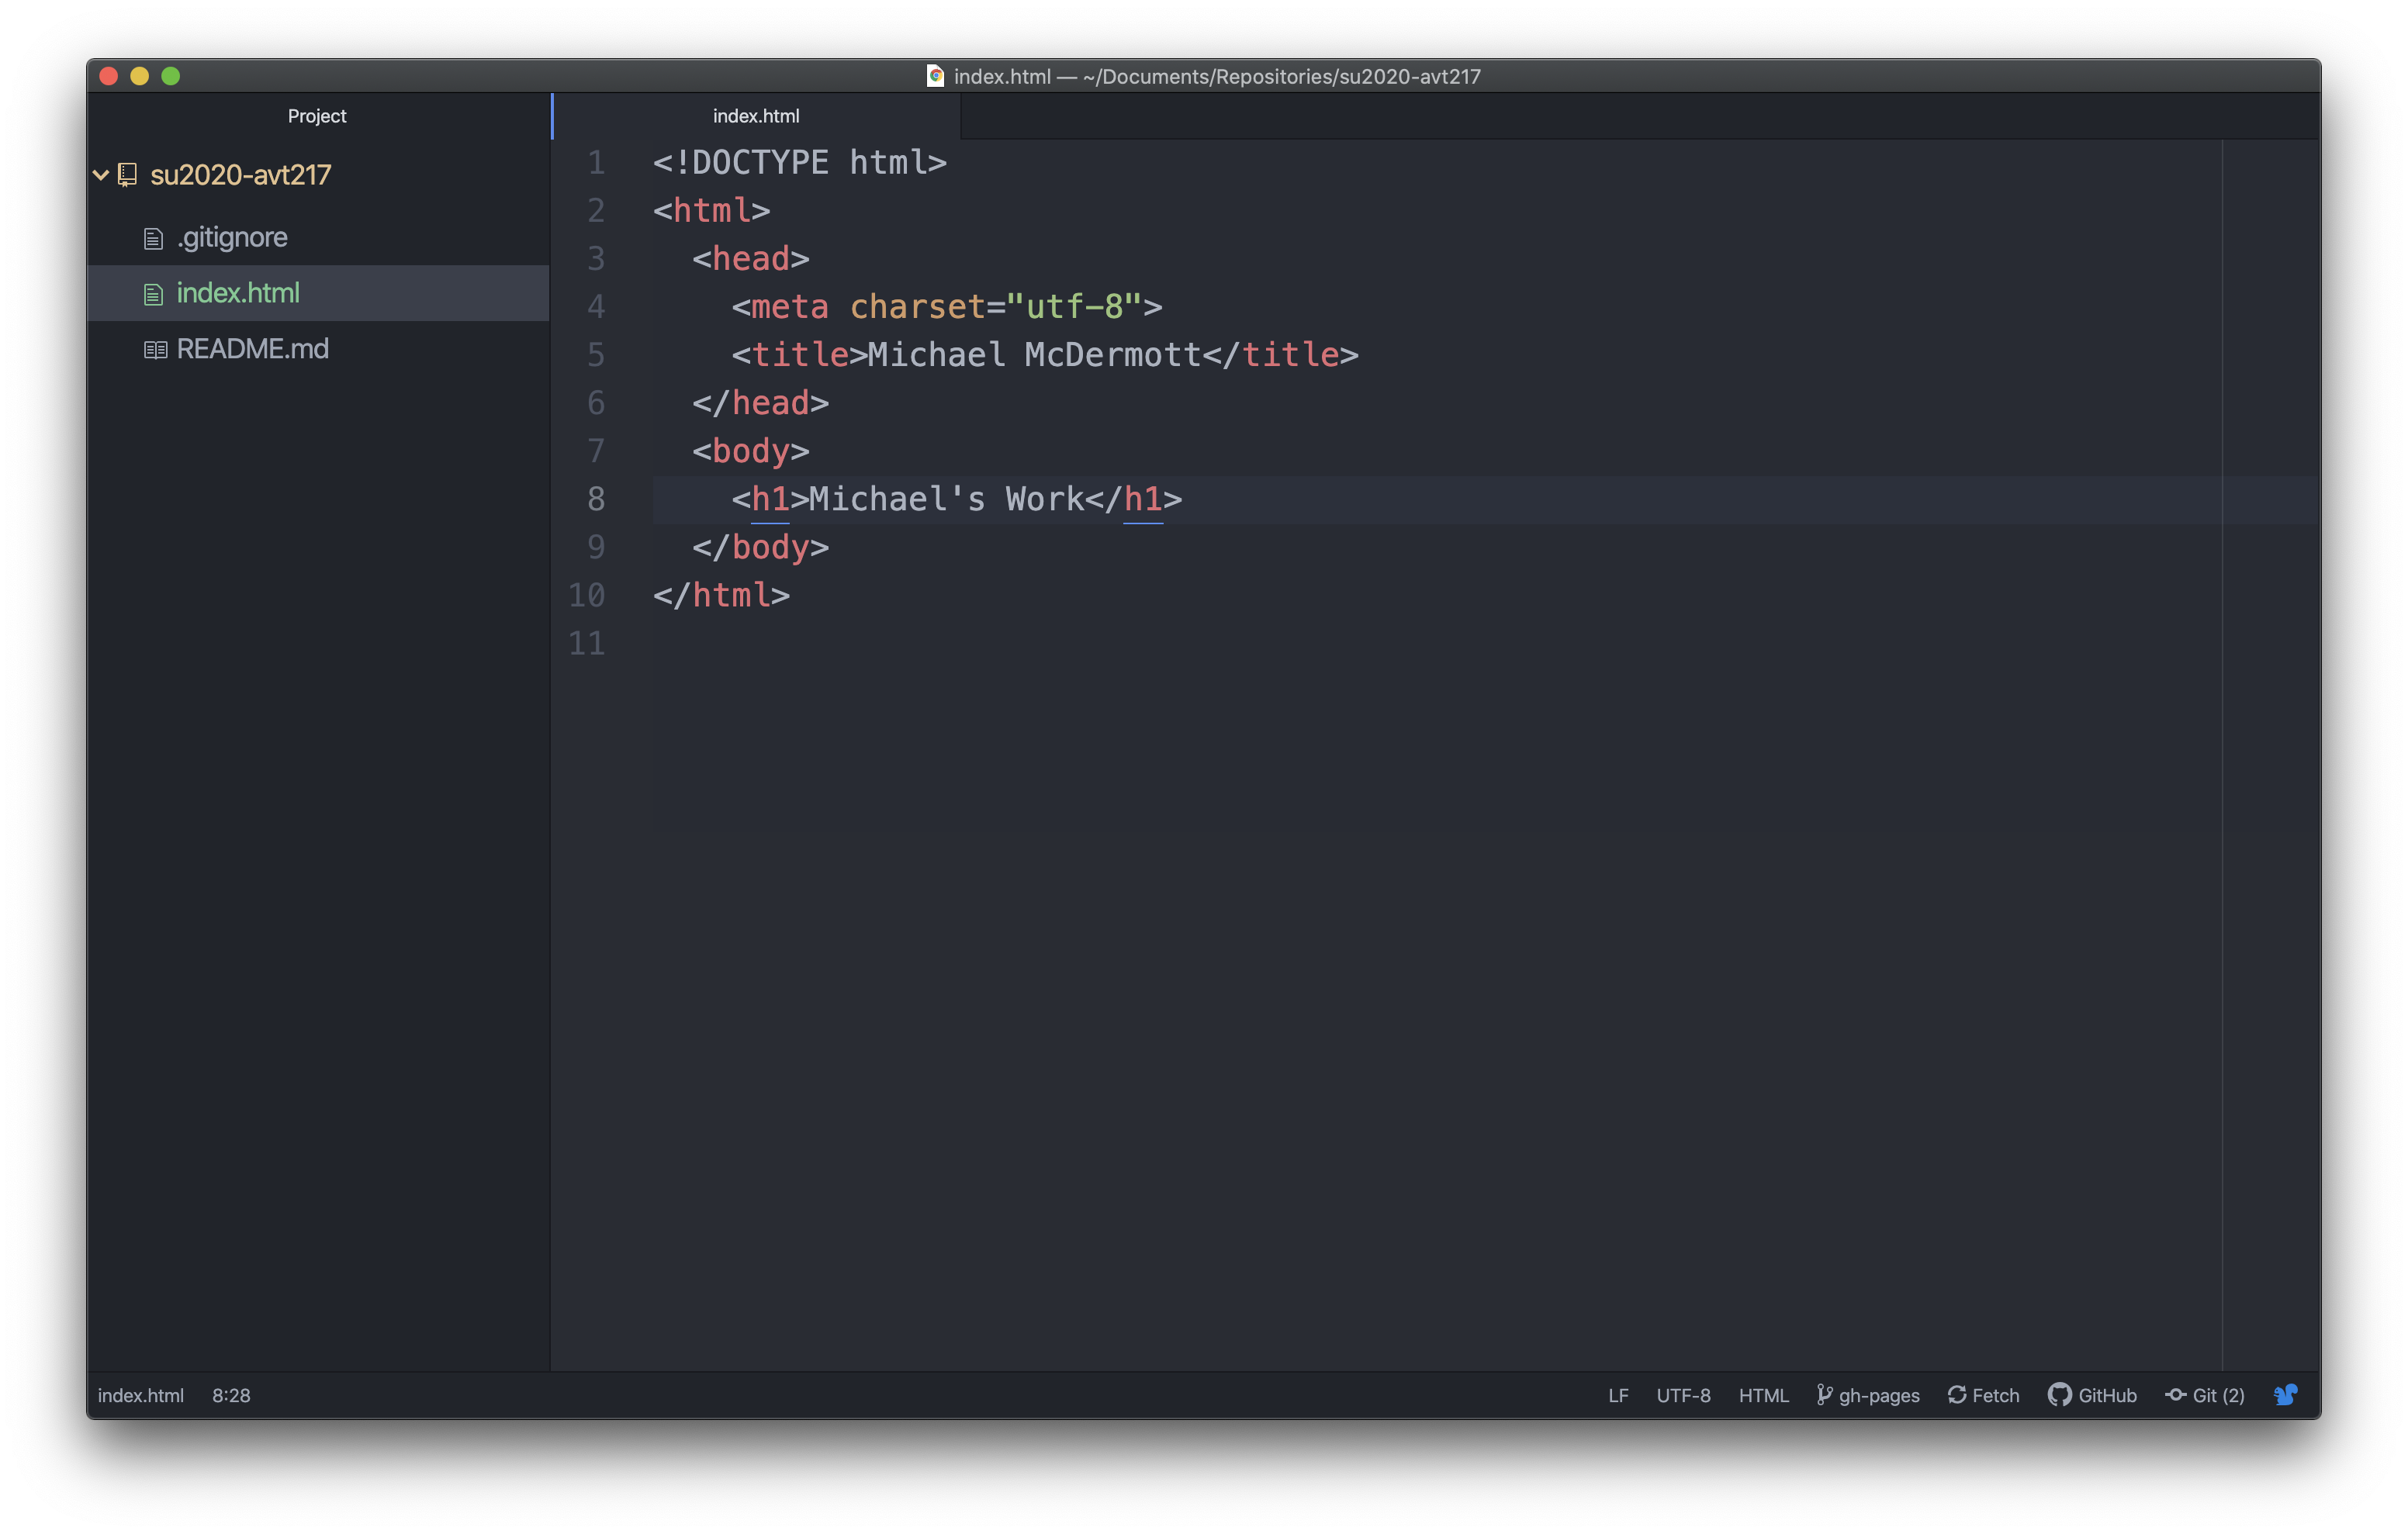Click the git commit icon
This screenshot has height=1534, width=2408.
point(2176,1394)
